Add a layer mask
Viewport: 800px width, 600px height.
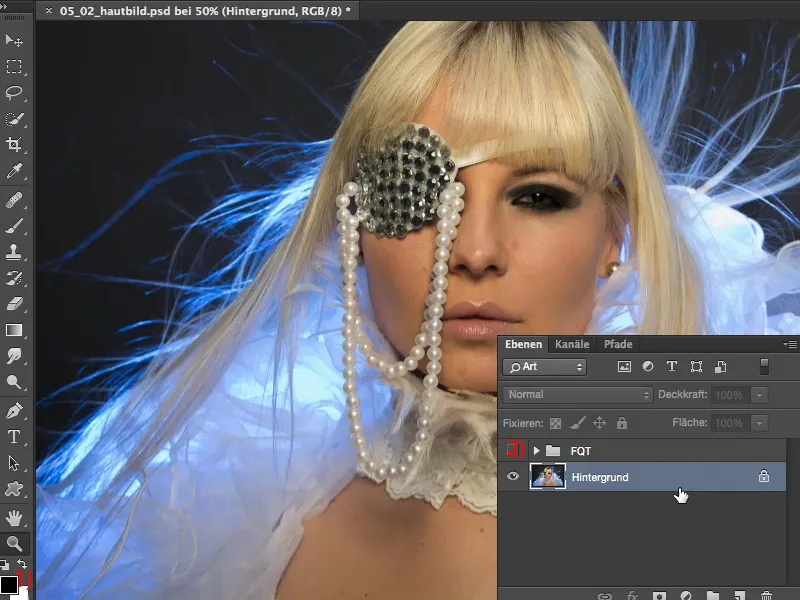click(x=659, y=595)
